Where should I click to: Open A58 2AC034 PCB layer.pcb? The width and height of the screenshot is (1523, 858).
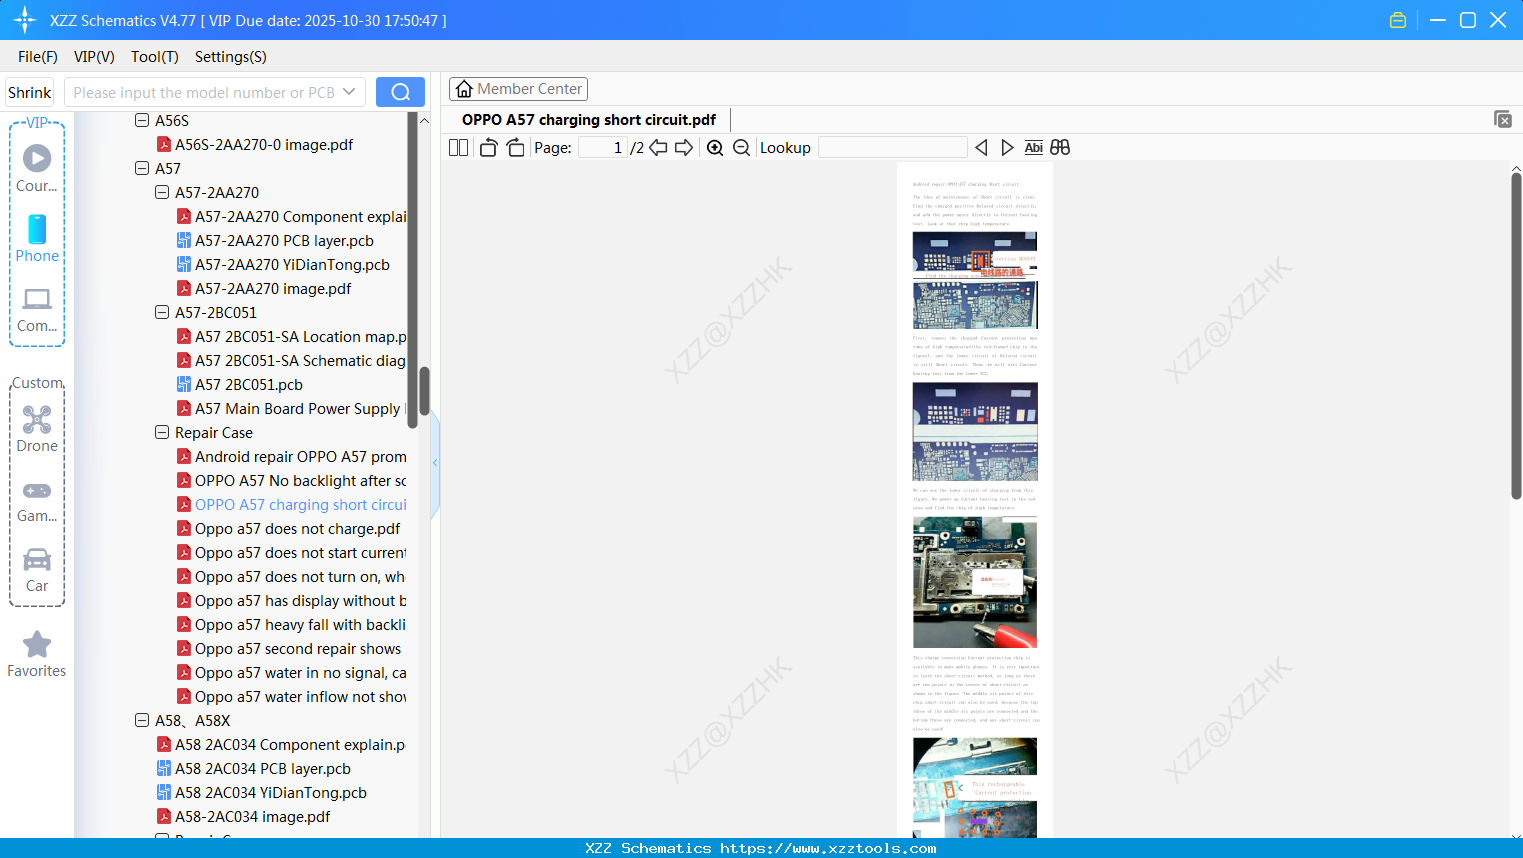263,768
